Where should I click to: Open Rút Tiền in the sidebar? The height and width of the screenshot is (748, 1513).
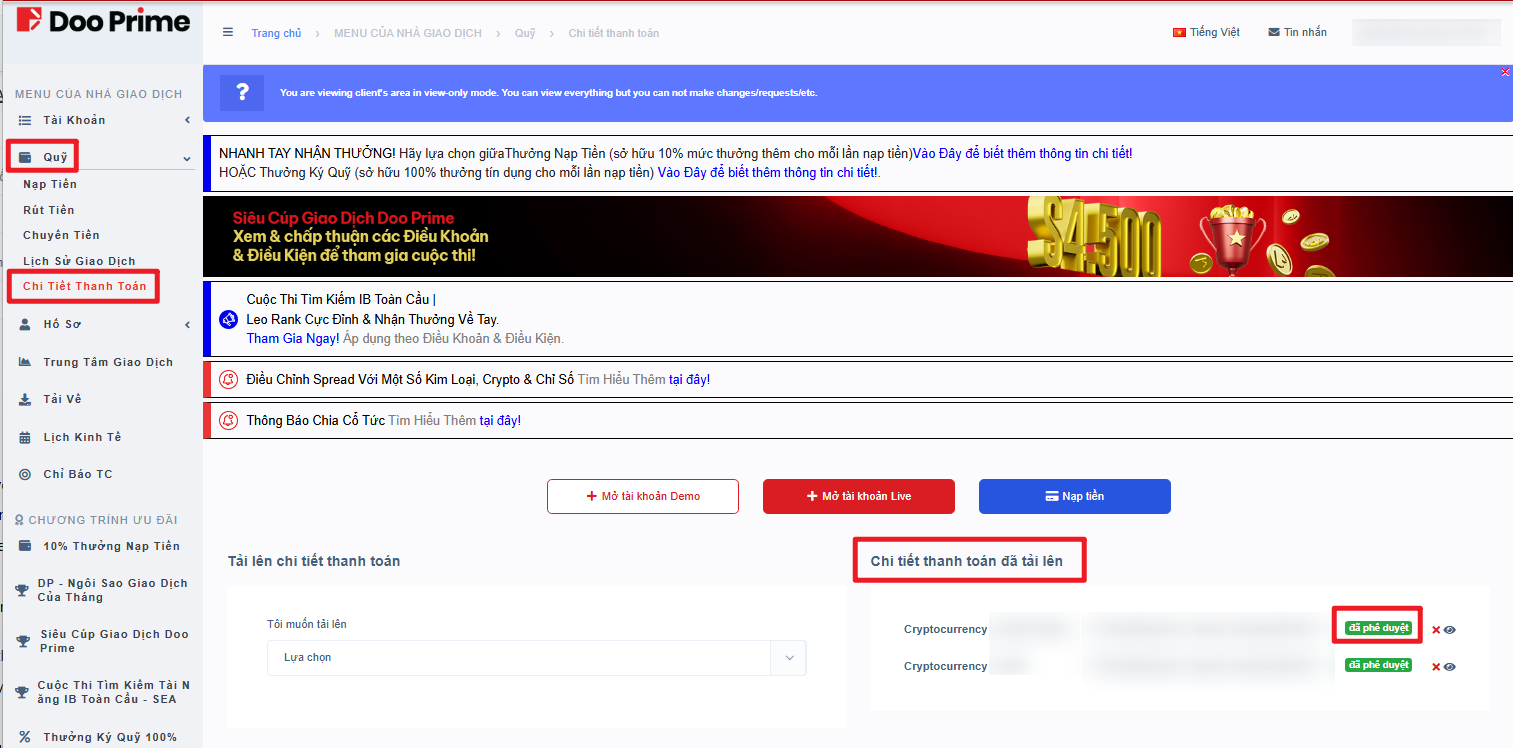pos(49,210)
